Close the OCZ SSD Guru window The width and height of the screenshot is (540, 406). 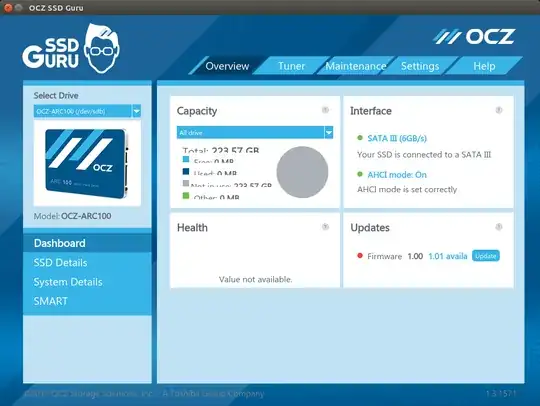click(x=8, y=8)
